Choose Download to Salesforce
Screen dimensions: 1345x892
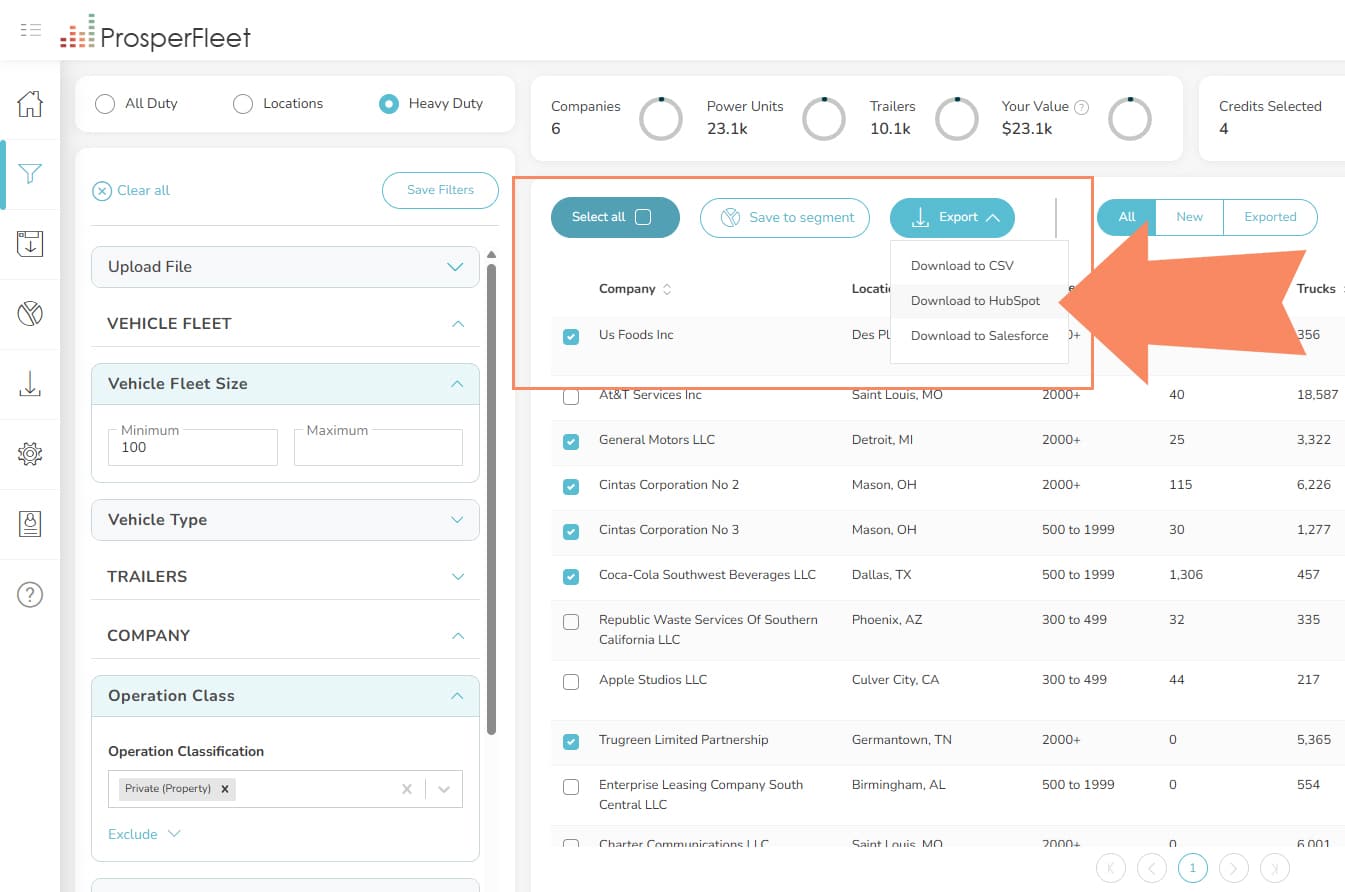pos(979,336)
